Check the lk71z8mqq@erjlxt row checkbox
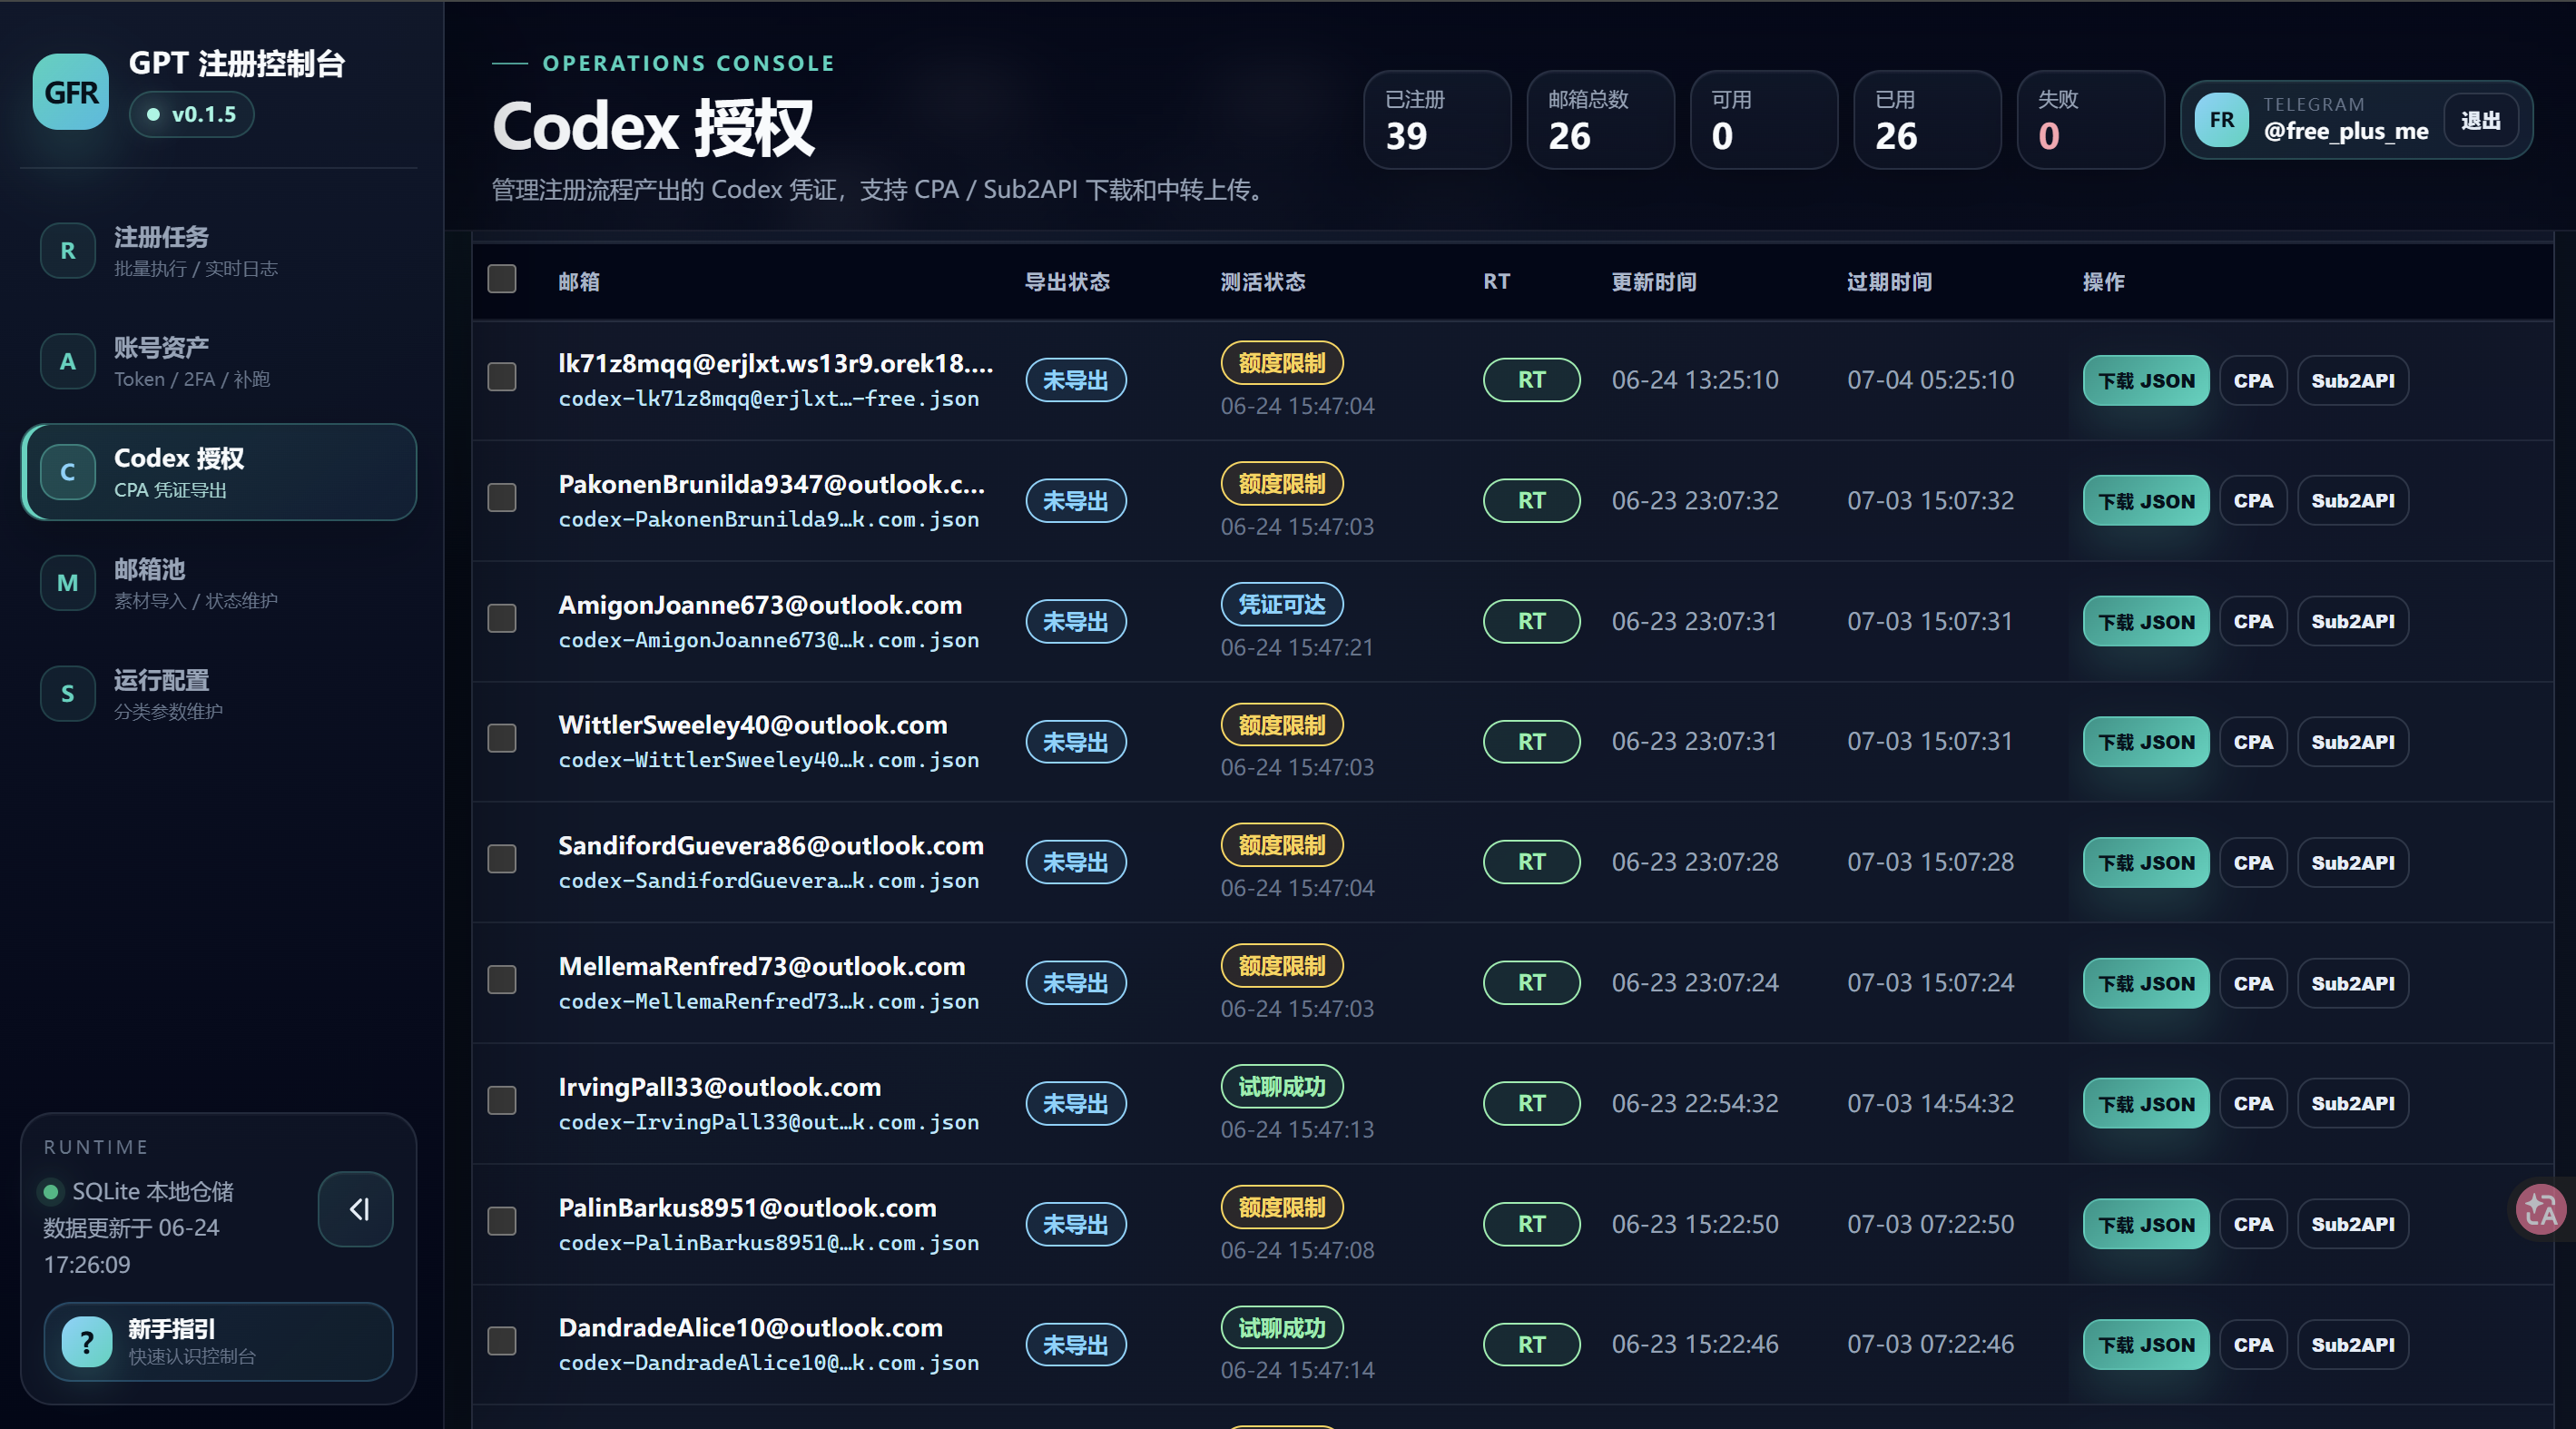 pyautogui.click(x=502, y=377)
